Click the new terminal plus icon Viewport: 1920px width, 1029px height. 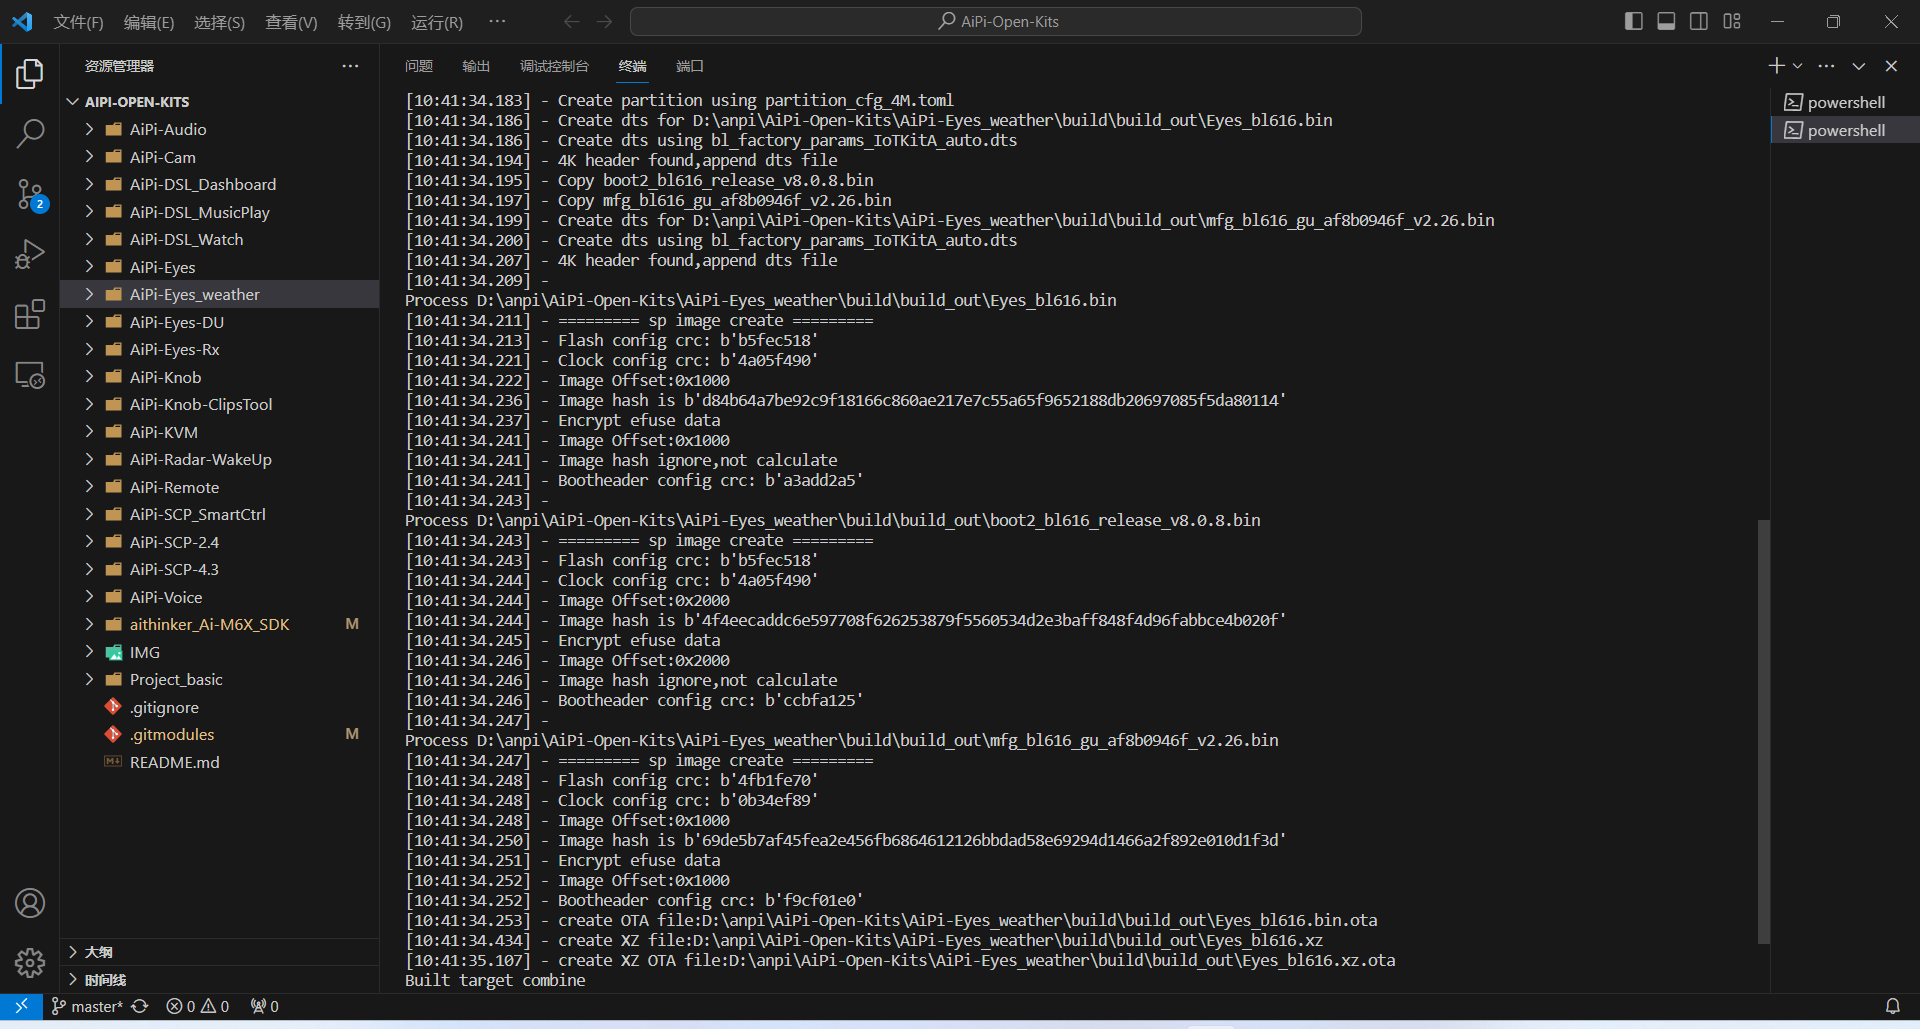click(x=1776, y=66)
